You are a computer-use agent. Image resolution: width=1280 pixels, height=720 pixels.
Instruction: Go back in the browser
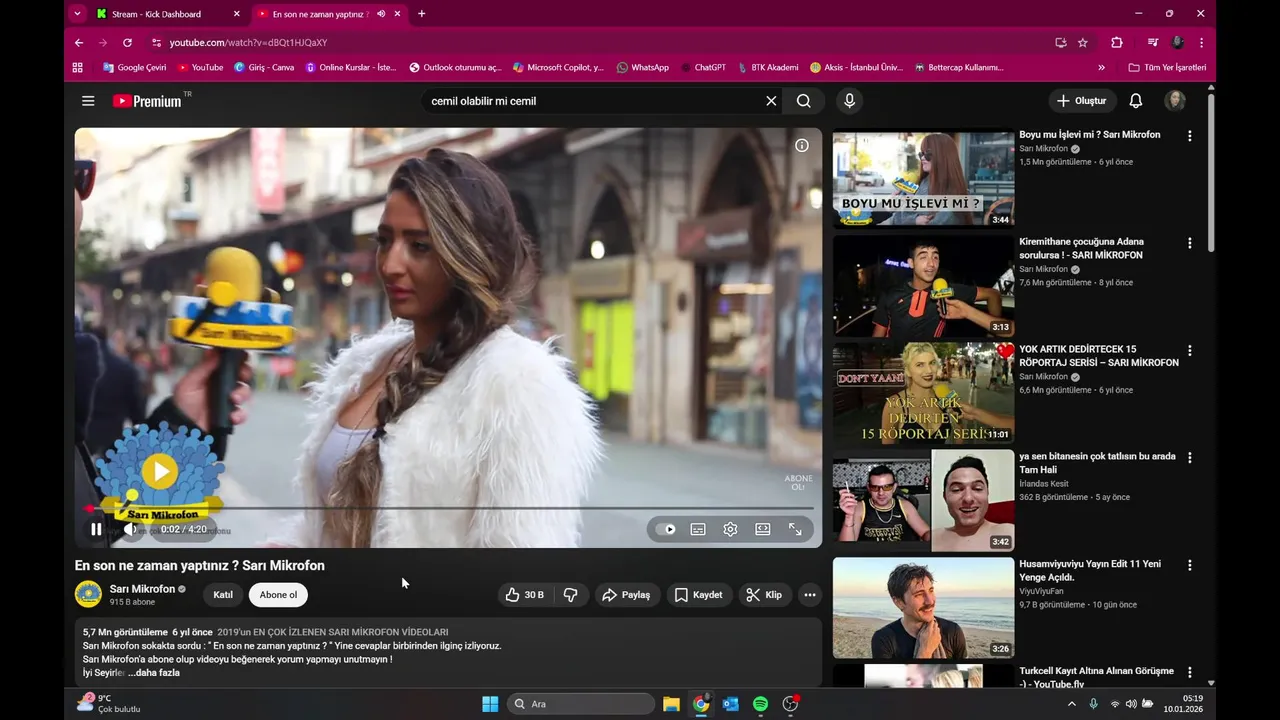pos(79,43)
